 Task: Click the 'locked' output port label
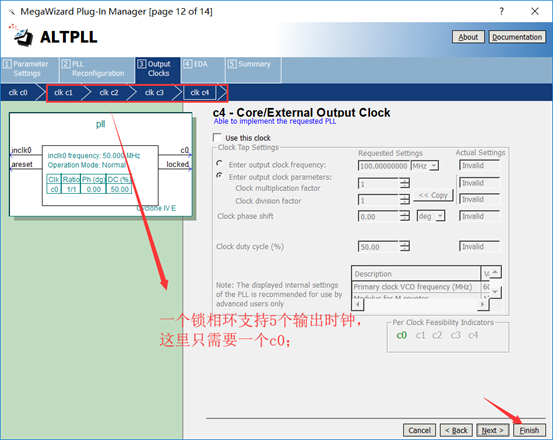click(177, 164)
